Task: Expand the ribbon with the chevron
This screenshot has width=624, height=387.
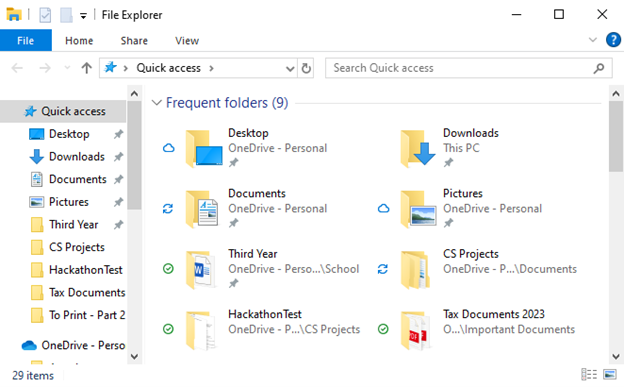Action: (593, 40)
